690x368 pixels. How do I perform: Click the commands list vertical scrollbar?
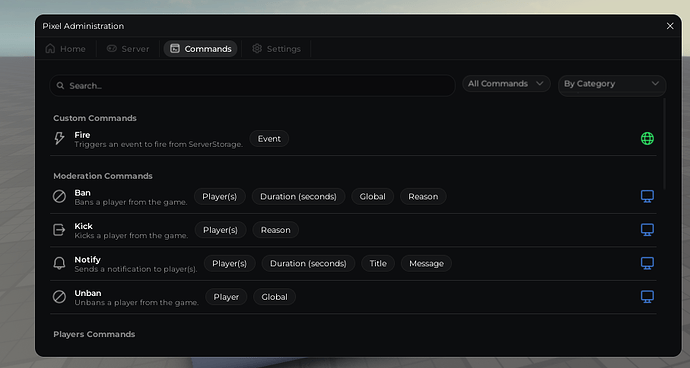click(664, 144)
